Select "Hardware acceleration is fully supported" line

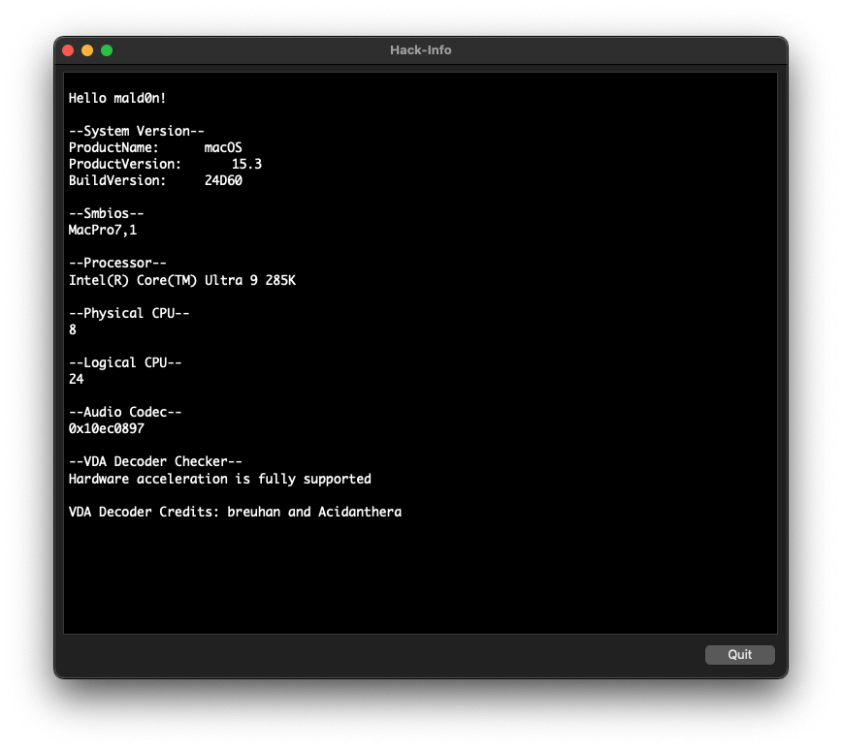(220, 479)
